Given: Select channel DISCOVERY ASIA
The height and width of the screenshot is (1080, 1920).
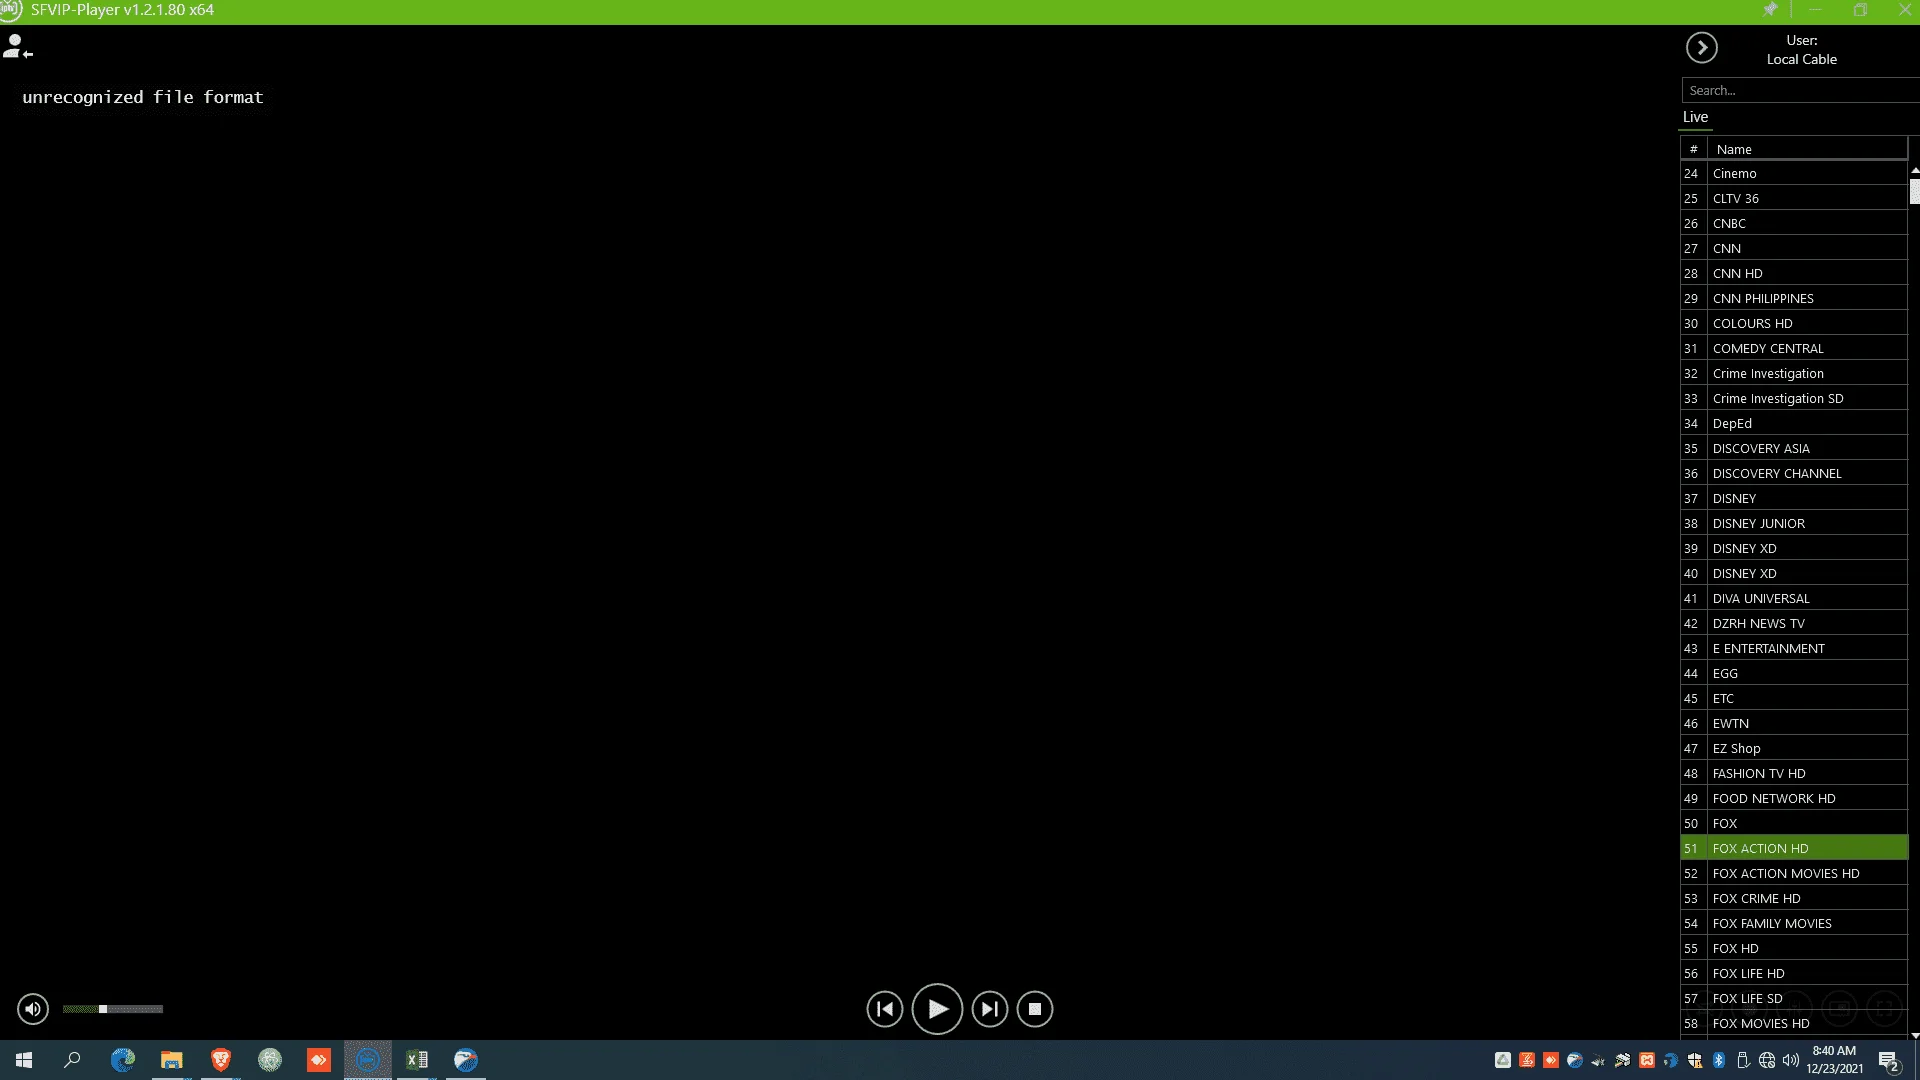Looking at the screenshot, I should (1794, 448).
